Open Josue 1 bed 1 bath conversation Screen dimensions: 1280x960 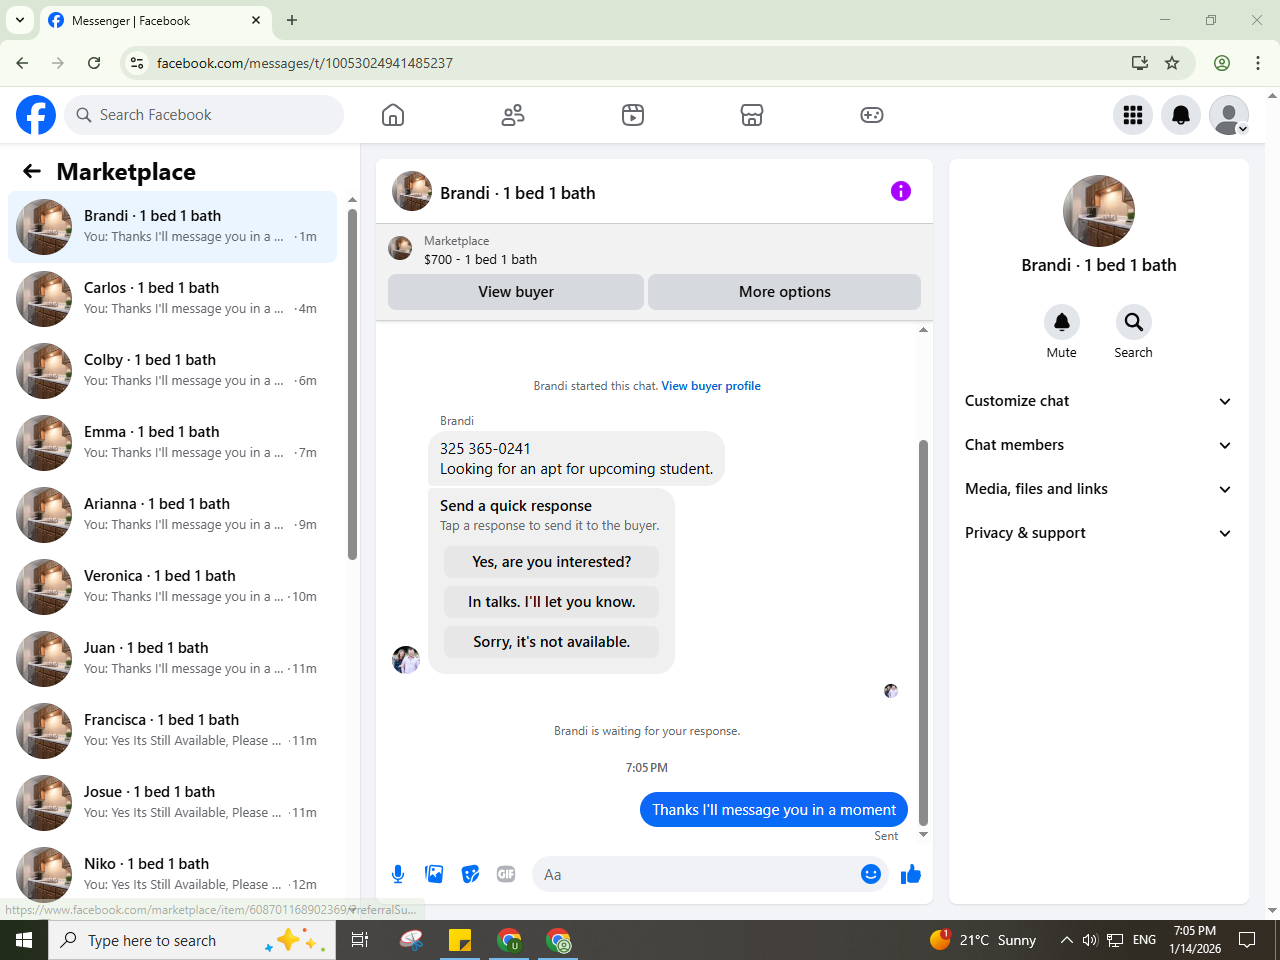click(x=173, y=803)
